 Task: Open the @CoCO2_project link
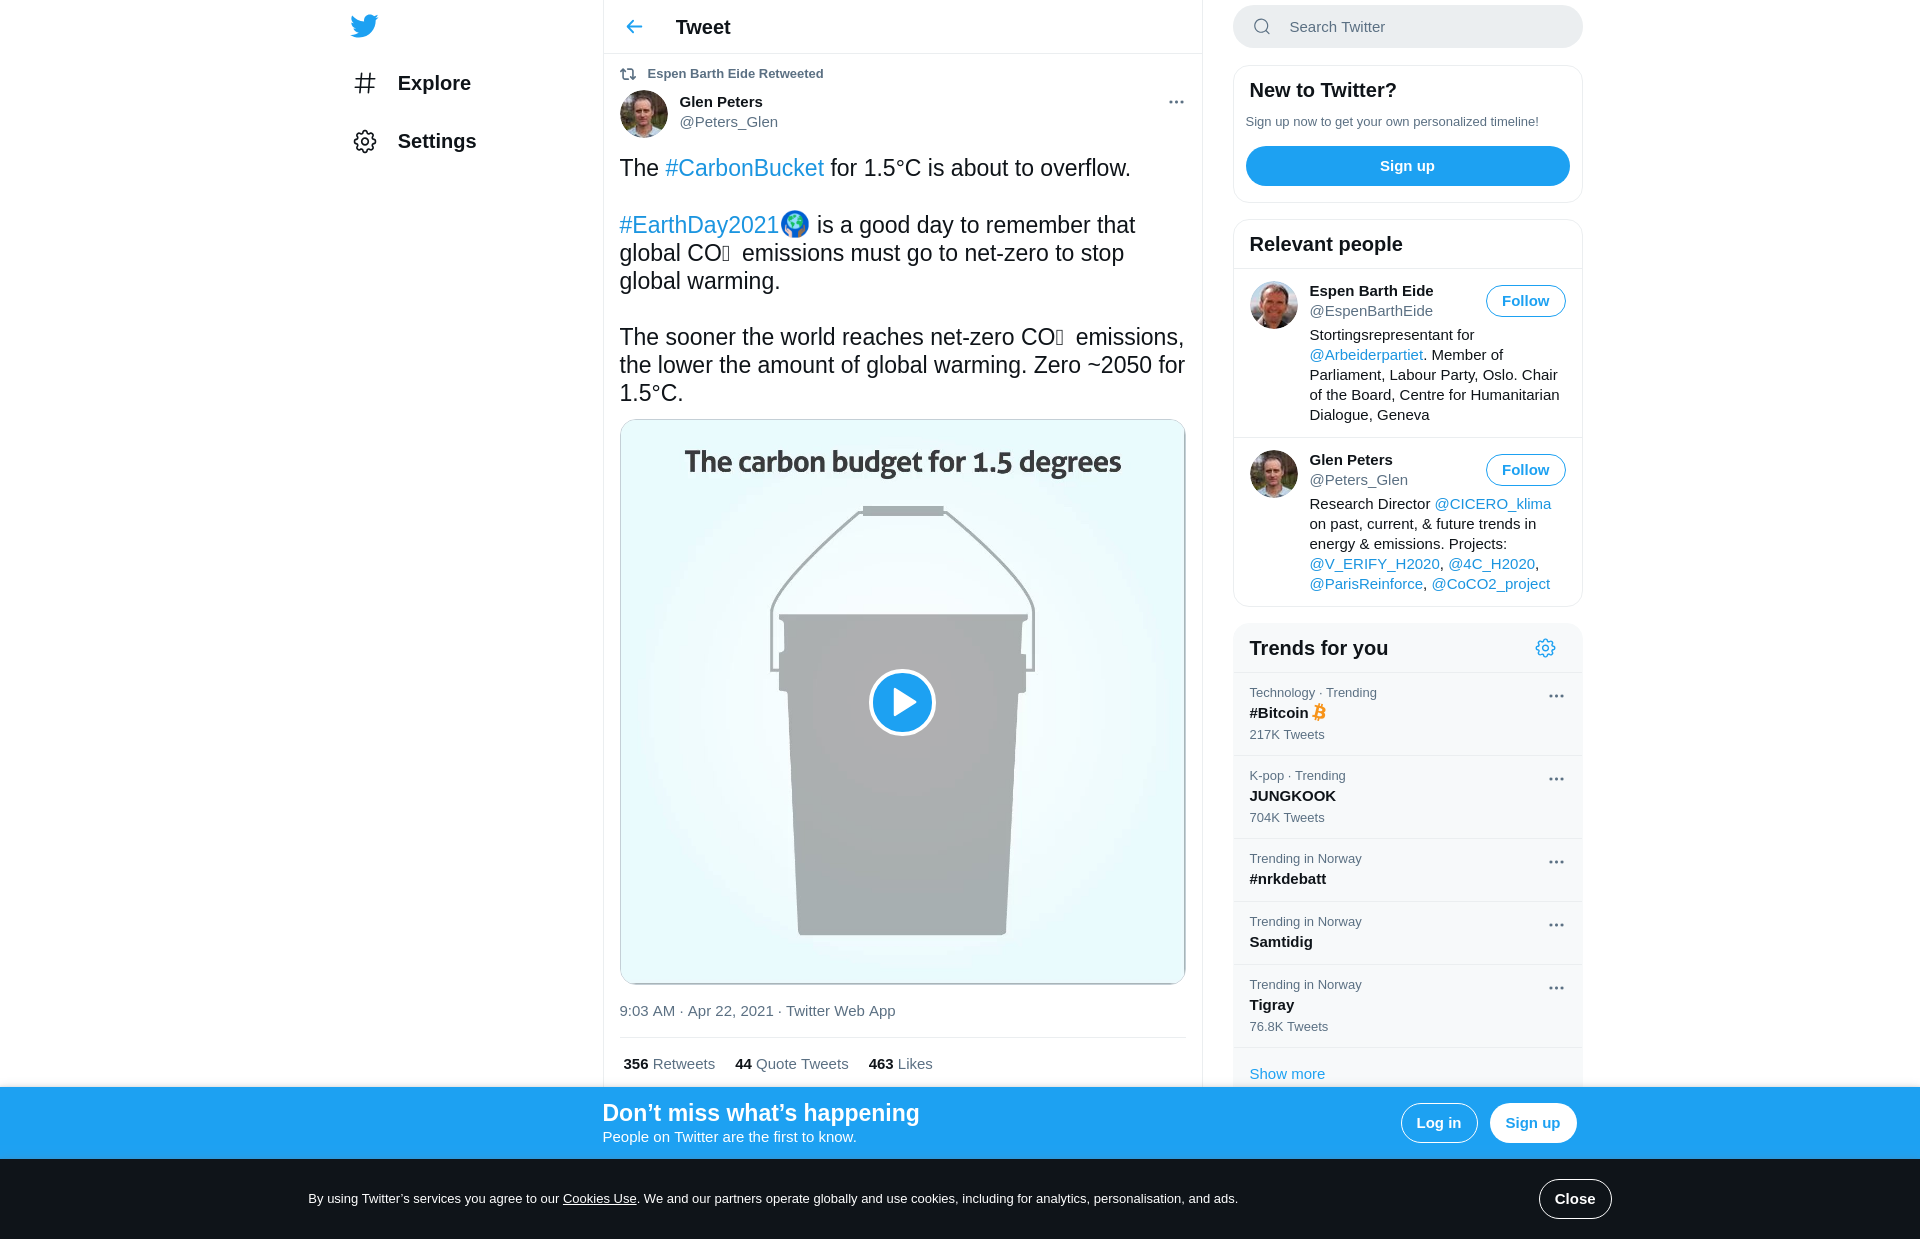tap(1491, 584)
